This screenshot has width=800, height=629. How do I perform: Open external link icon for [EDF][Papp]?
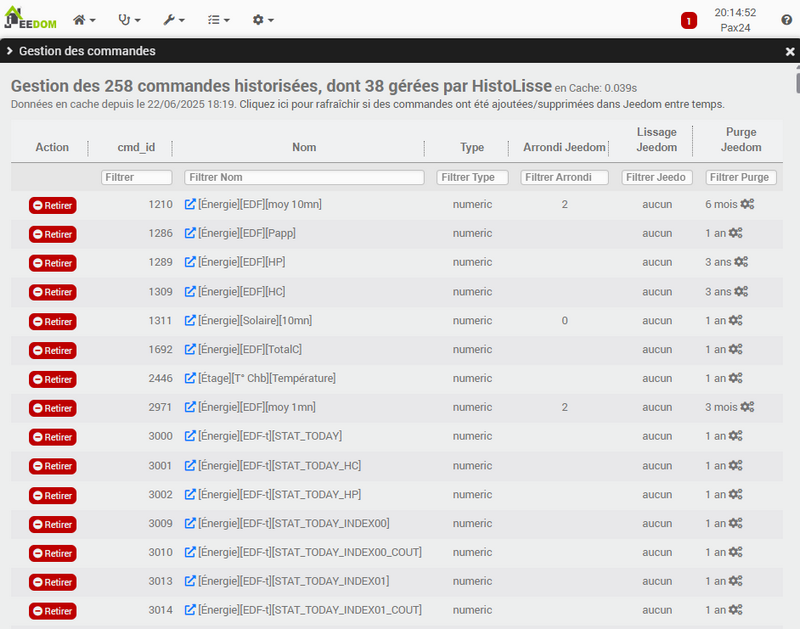(x=190, y=233)
